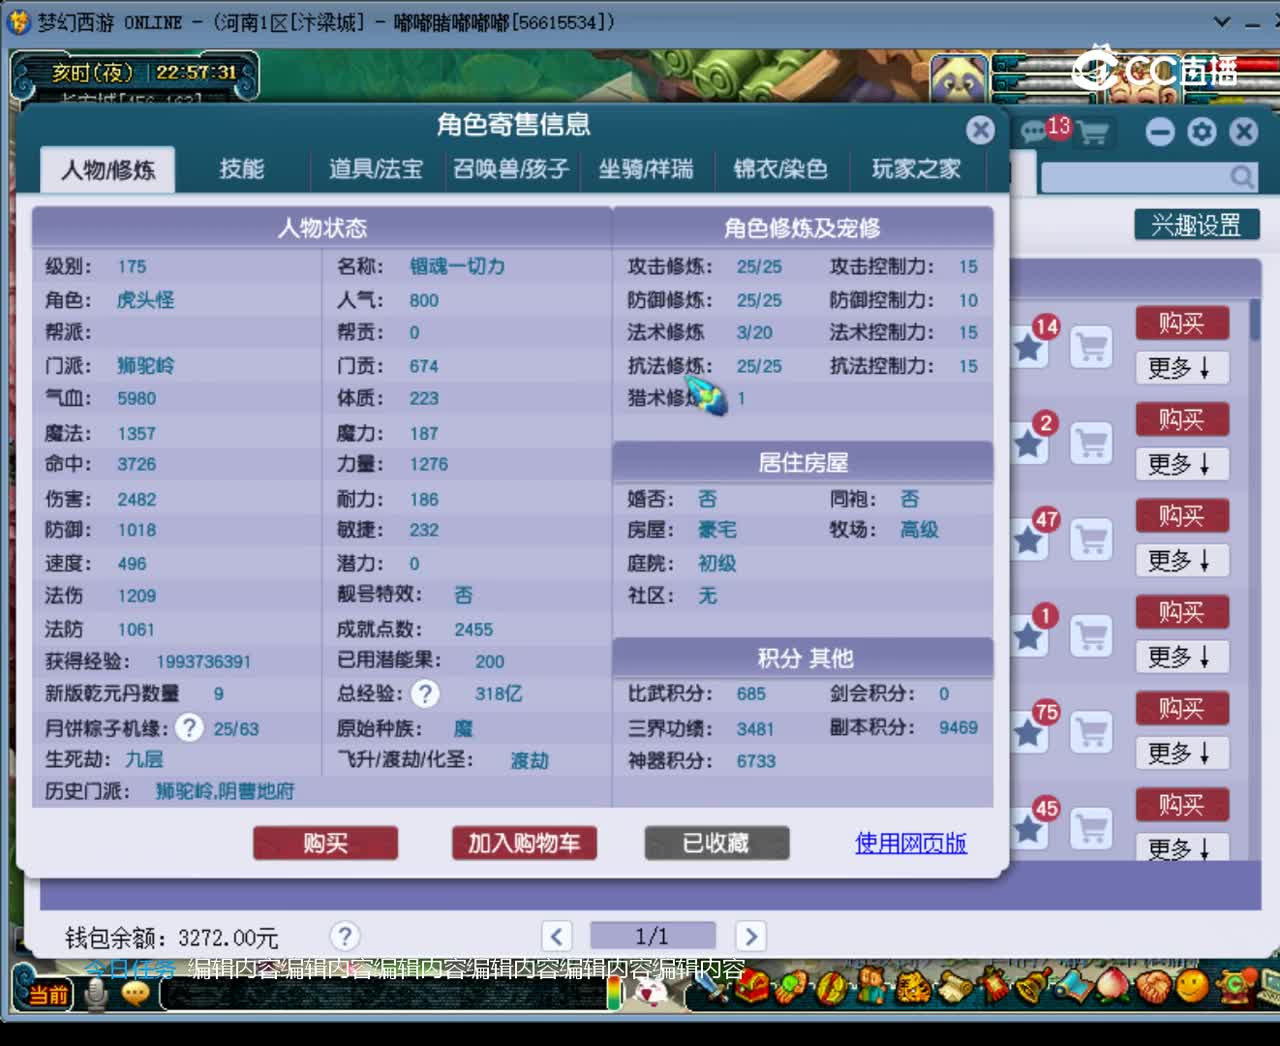Buy the listing with star badge 47
Image resolution: width=1280 pixels, height=1046 pixels.
1181,517
